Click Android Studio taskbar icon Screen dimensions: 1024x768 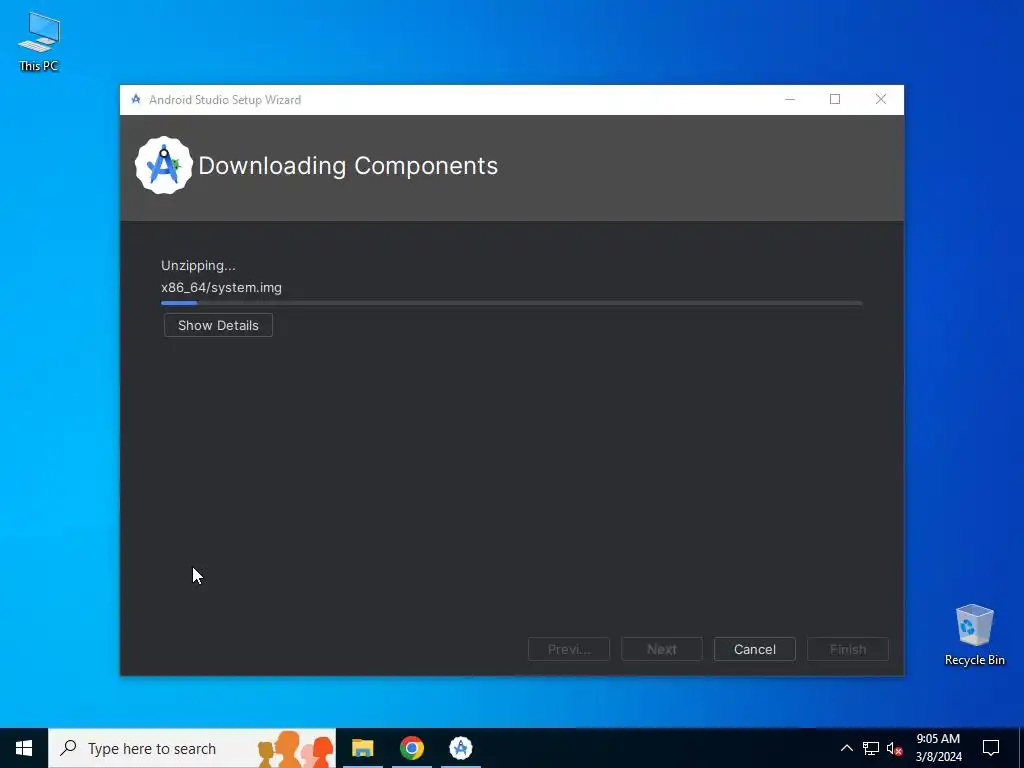(x=461, y=748)
